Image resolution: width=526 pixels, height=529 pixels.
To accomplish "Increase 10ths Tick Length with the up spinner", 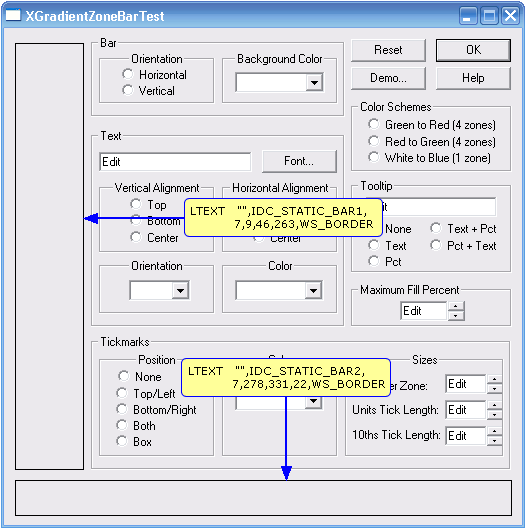I will pyautogui.click(x=494, y=431).
